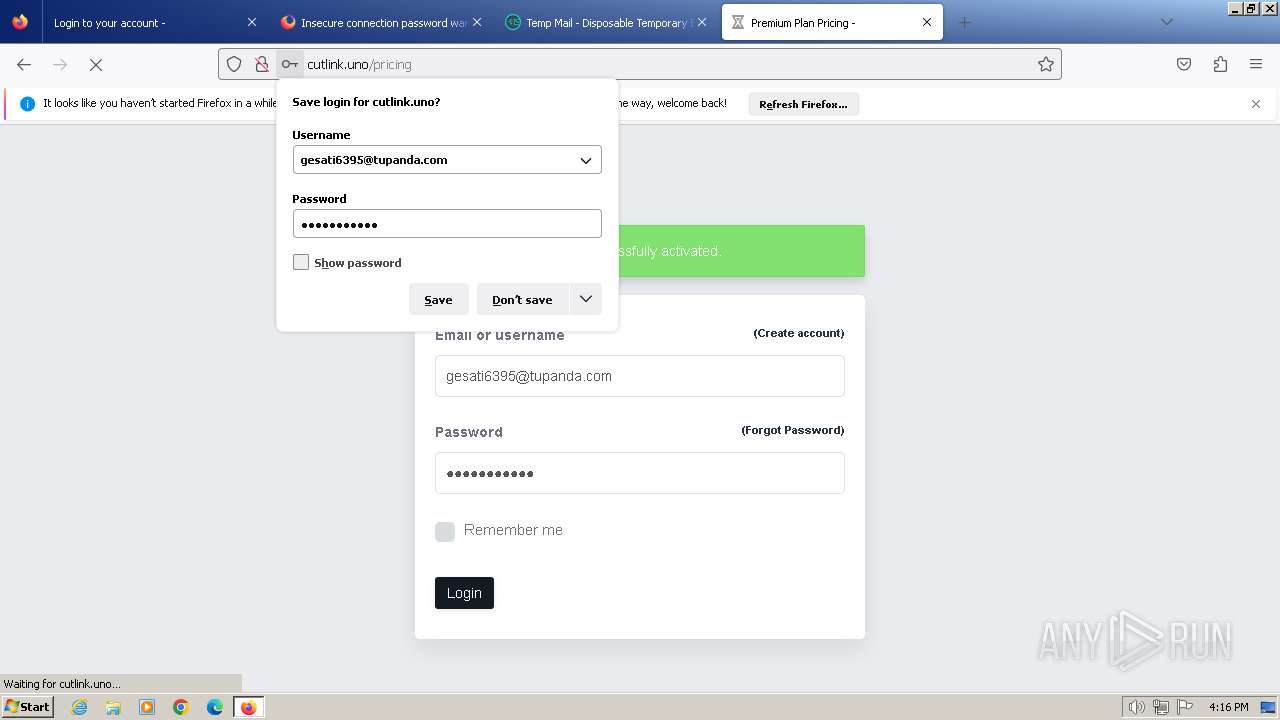
Task: Click the 4:16 PM taskbar clock
Action: (1228, 707)
